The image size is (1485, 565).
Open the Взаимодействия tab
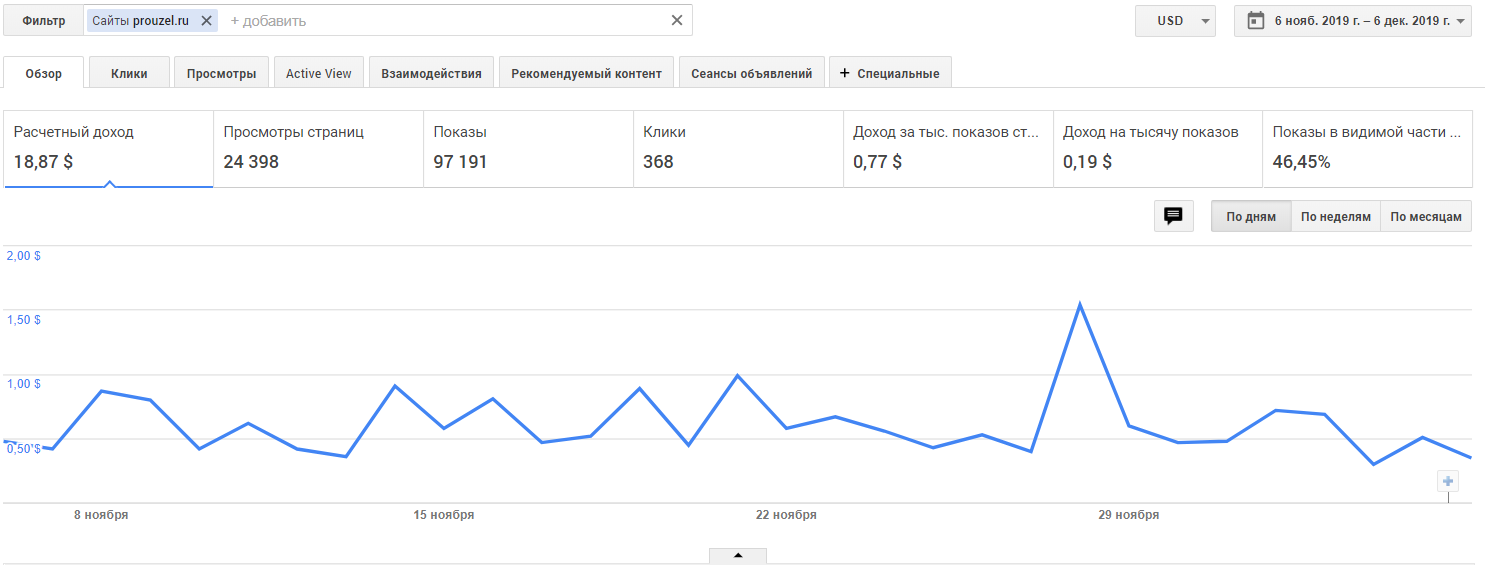pos(431,73)
